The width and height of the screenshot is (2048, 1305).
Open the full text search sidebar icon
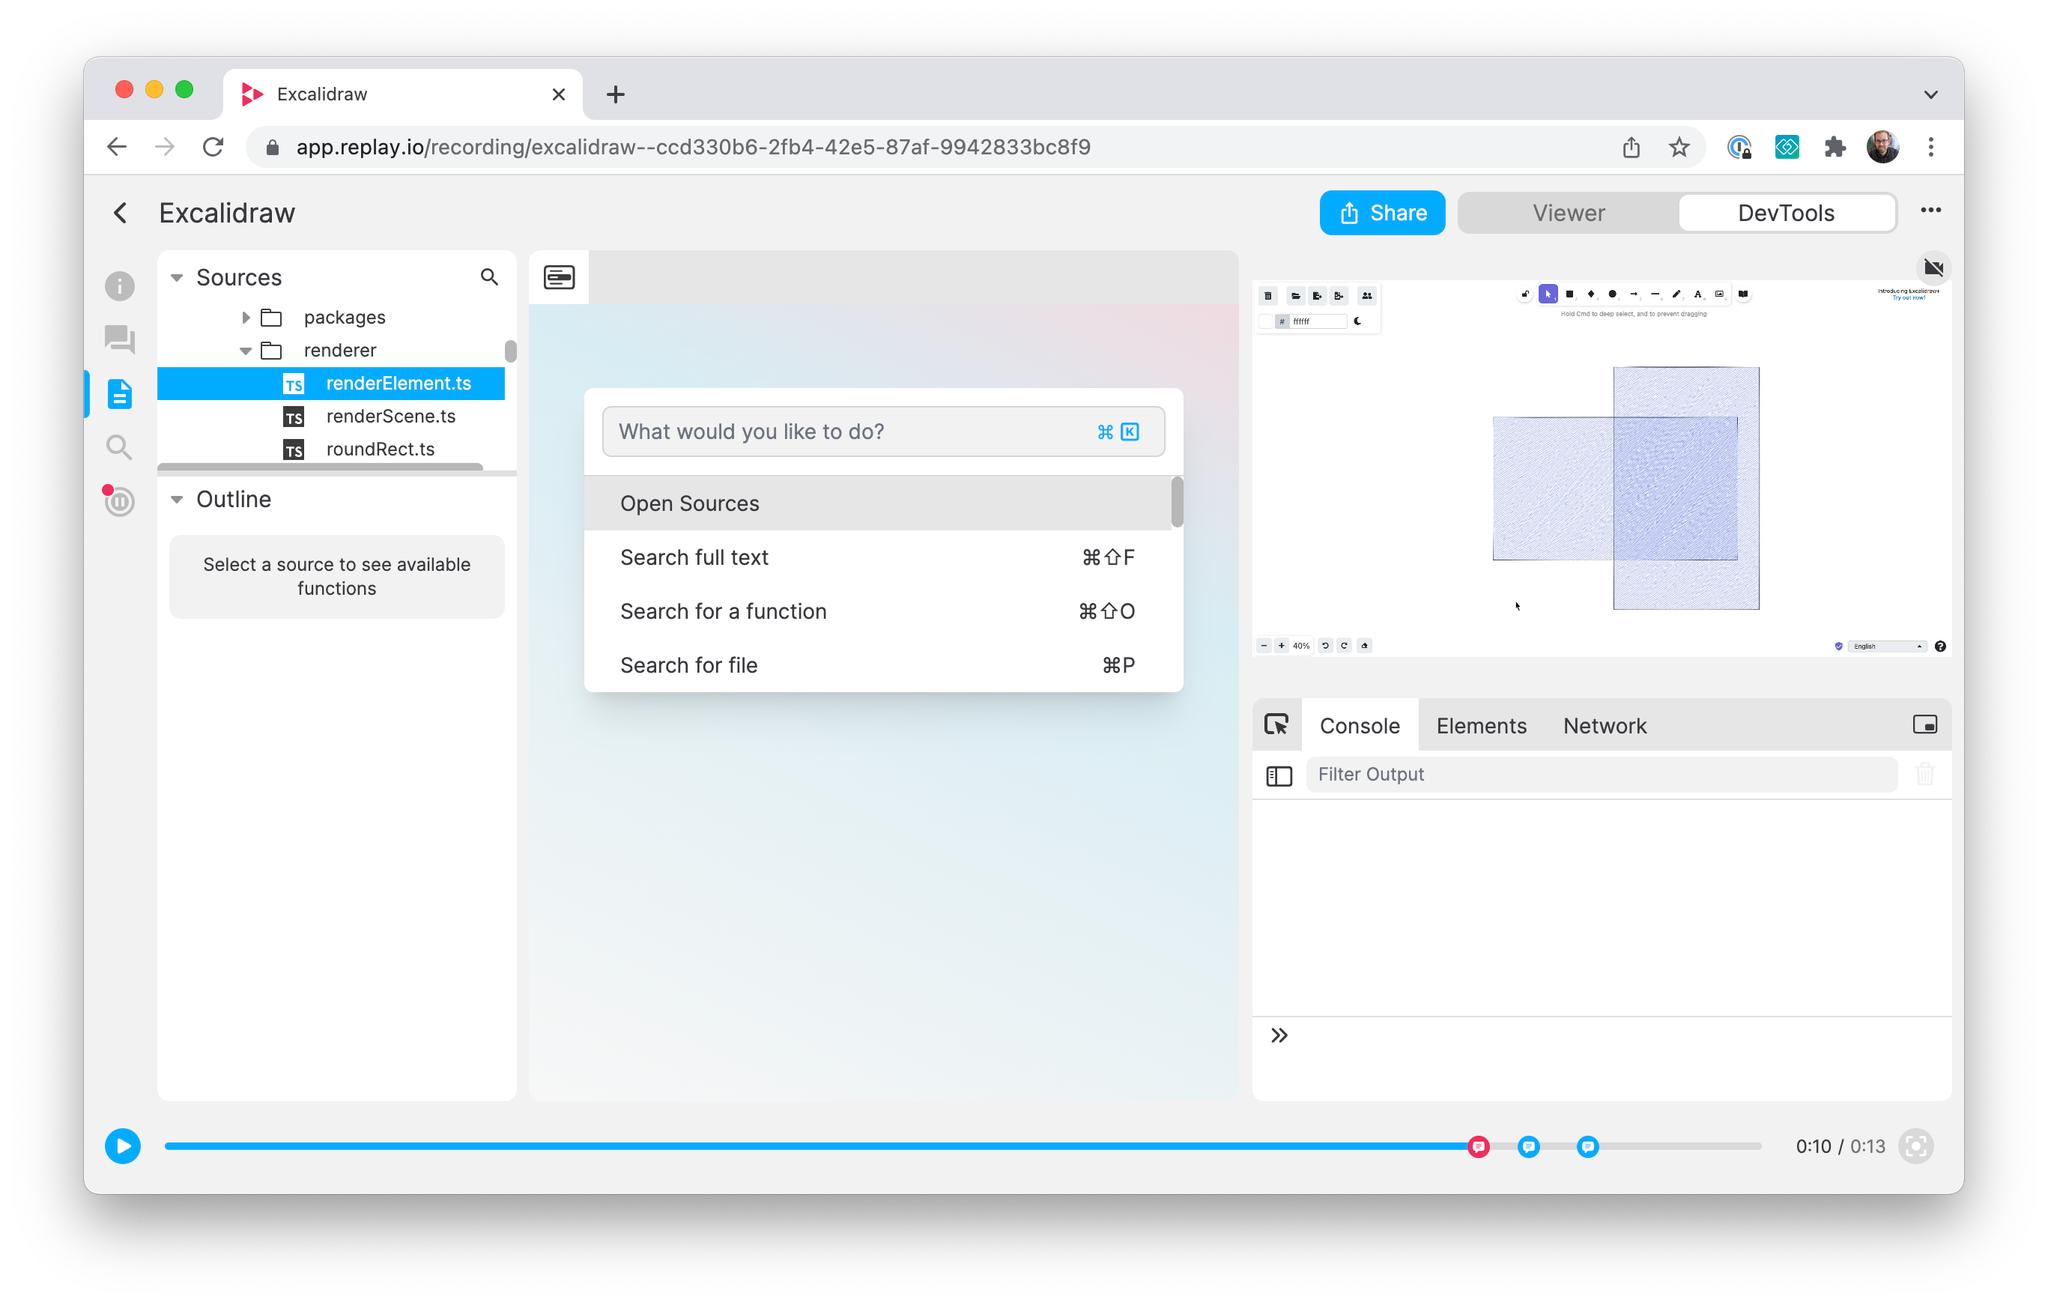point(120,447)
